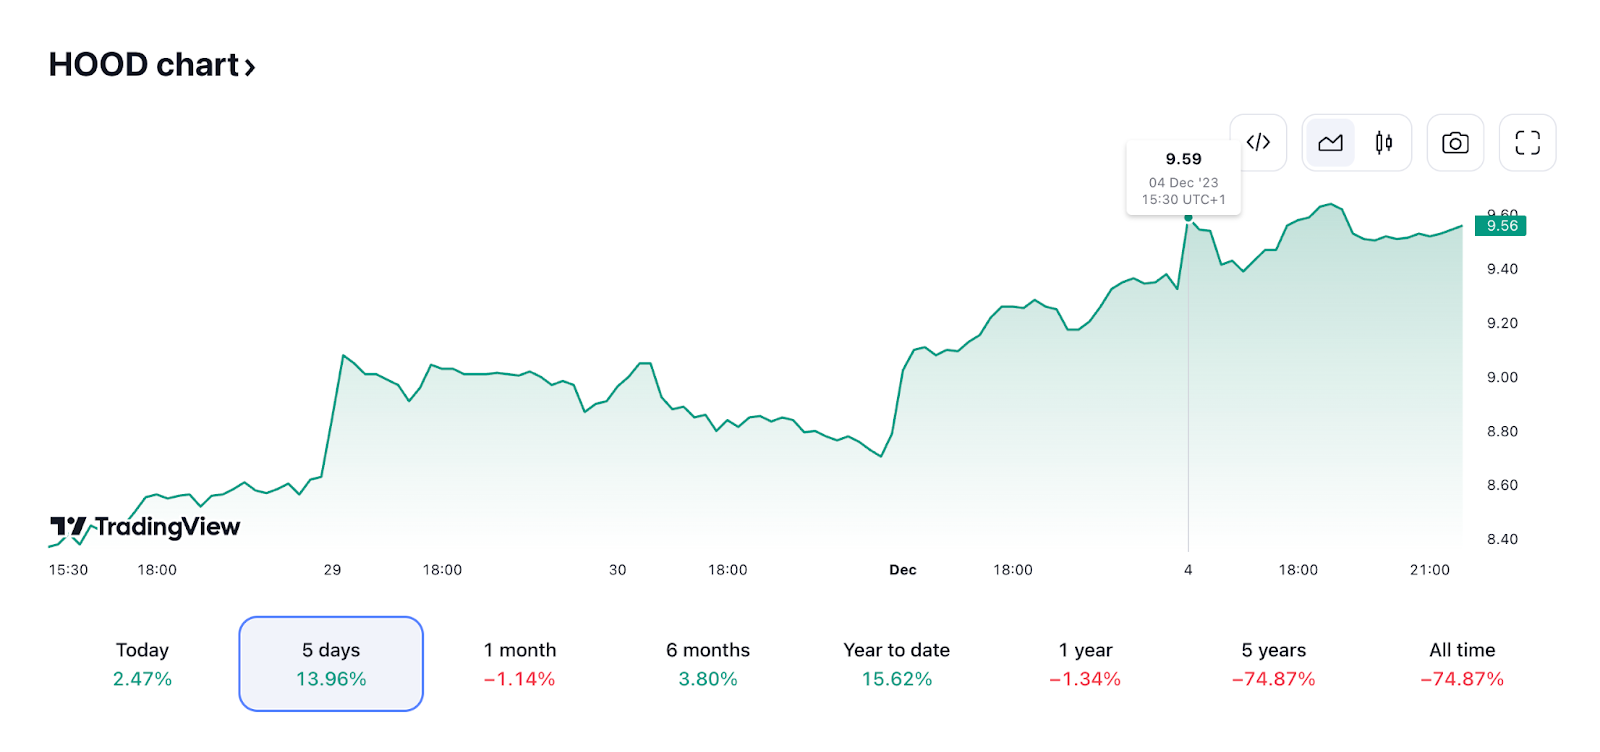The image size is (1600, 752).
Task: Select the 6 months range
Action: point(708,664)
